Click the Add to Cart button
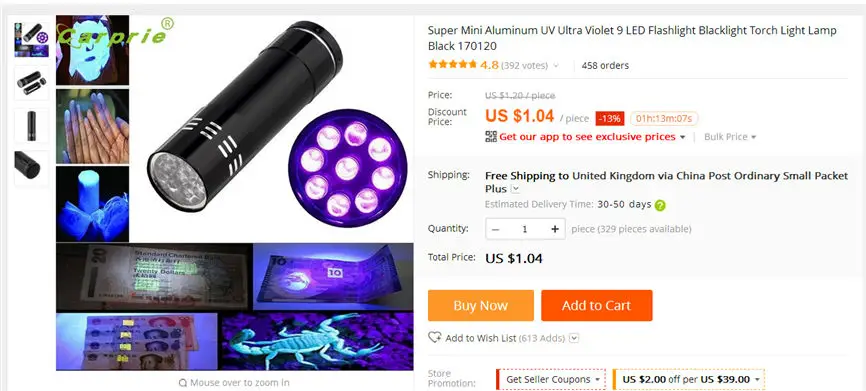 (596, 305)
